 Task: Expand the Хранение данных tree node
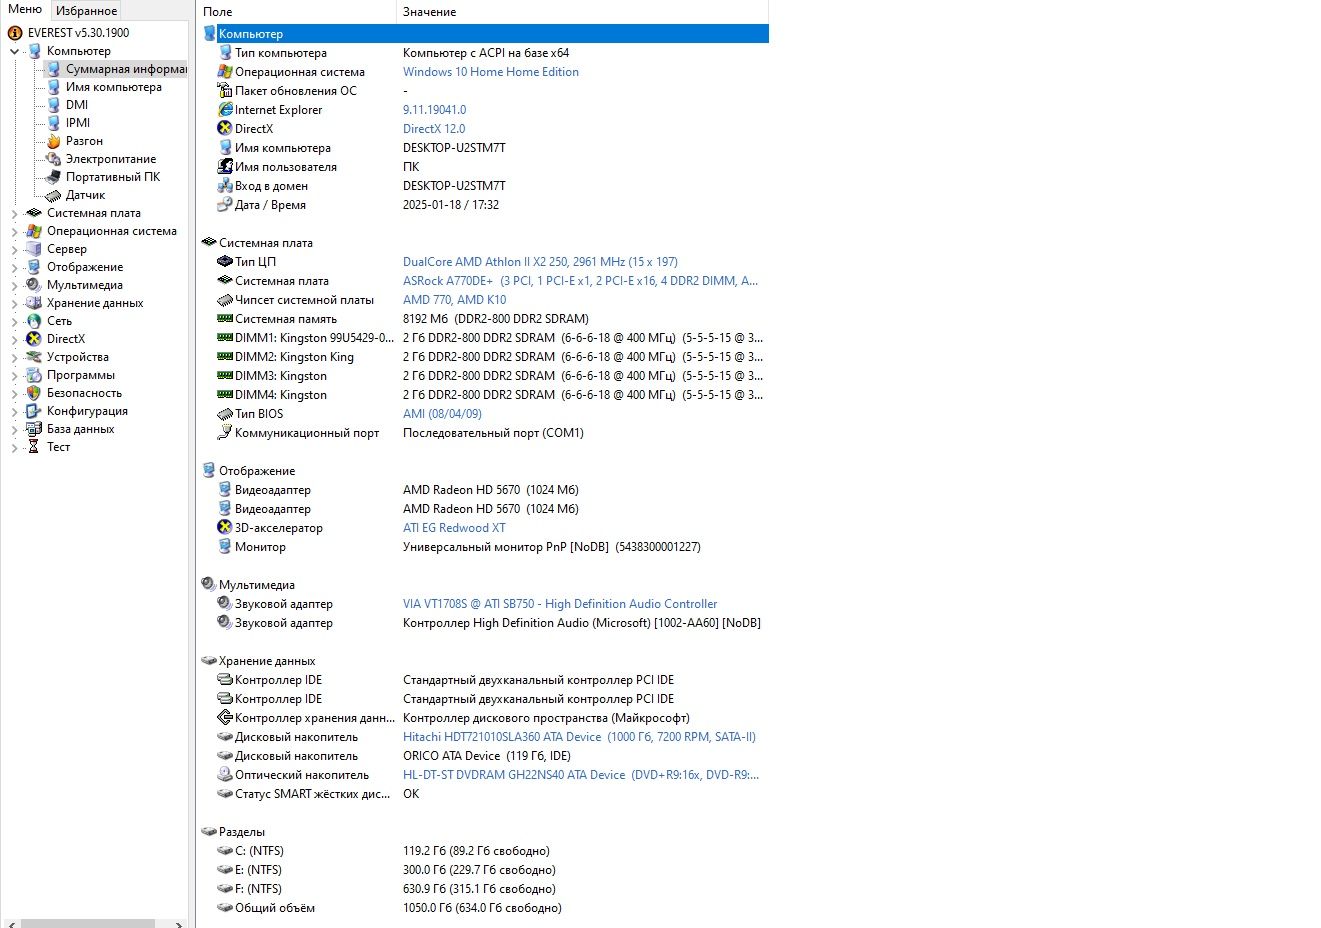coord(14,303)
